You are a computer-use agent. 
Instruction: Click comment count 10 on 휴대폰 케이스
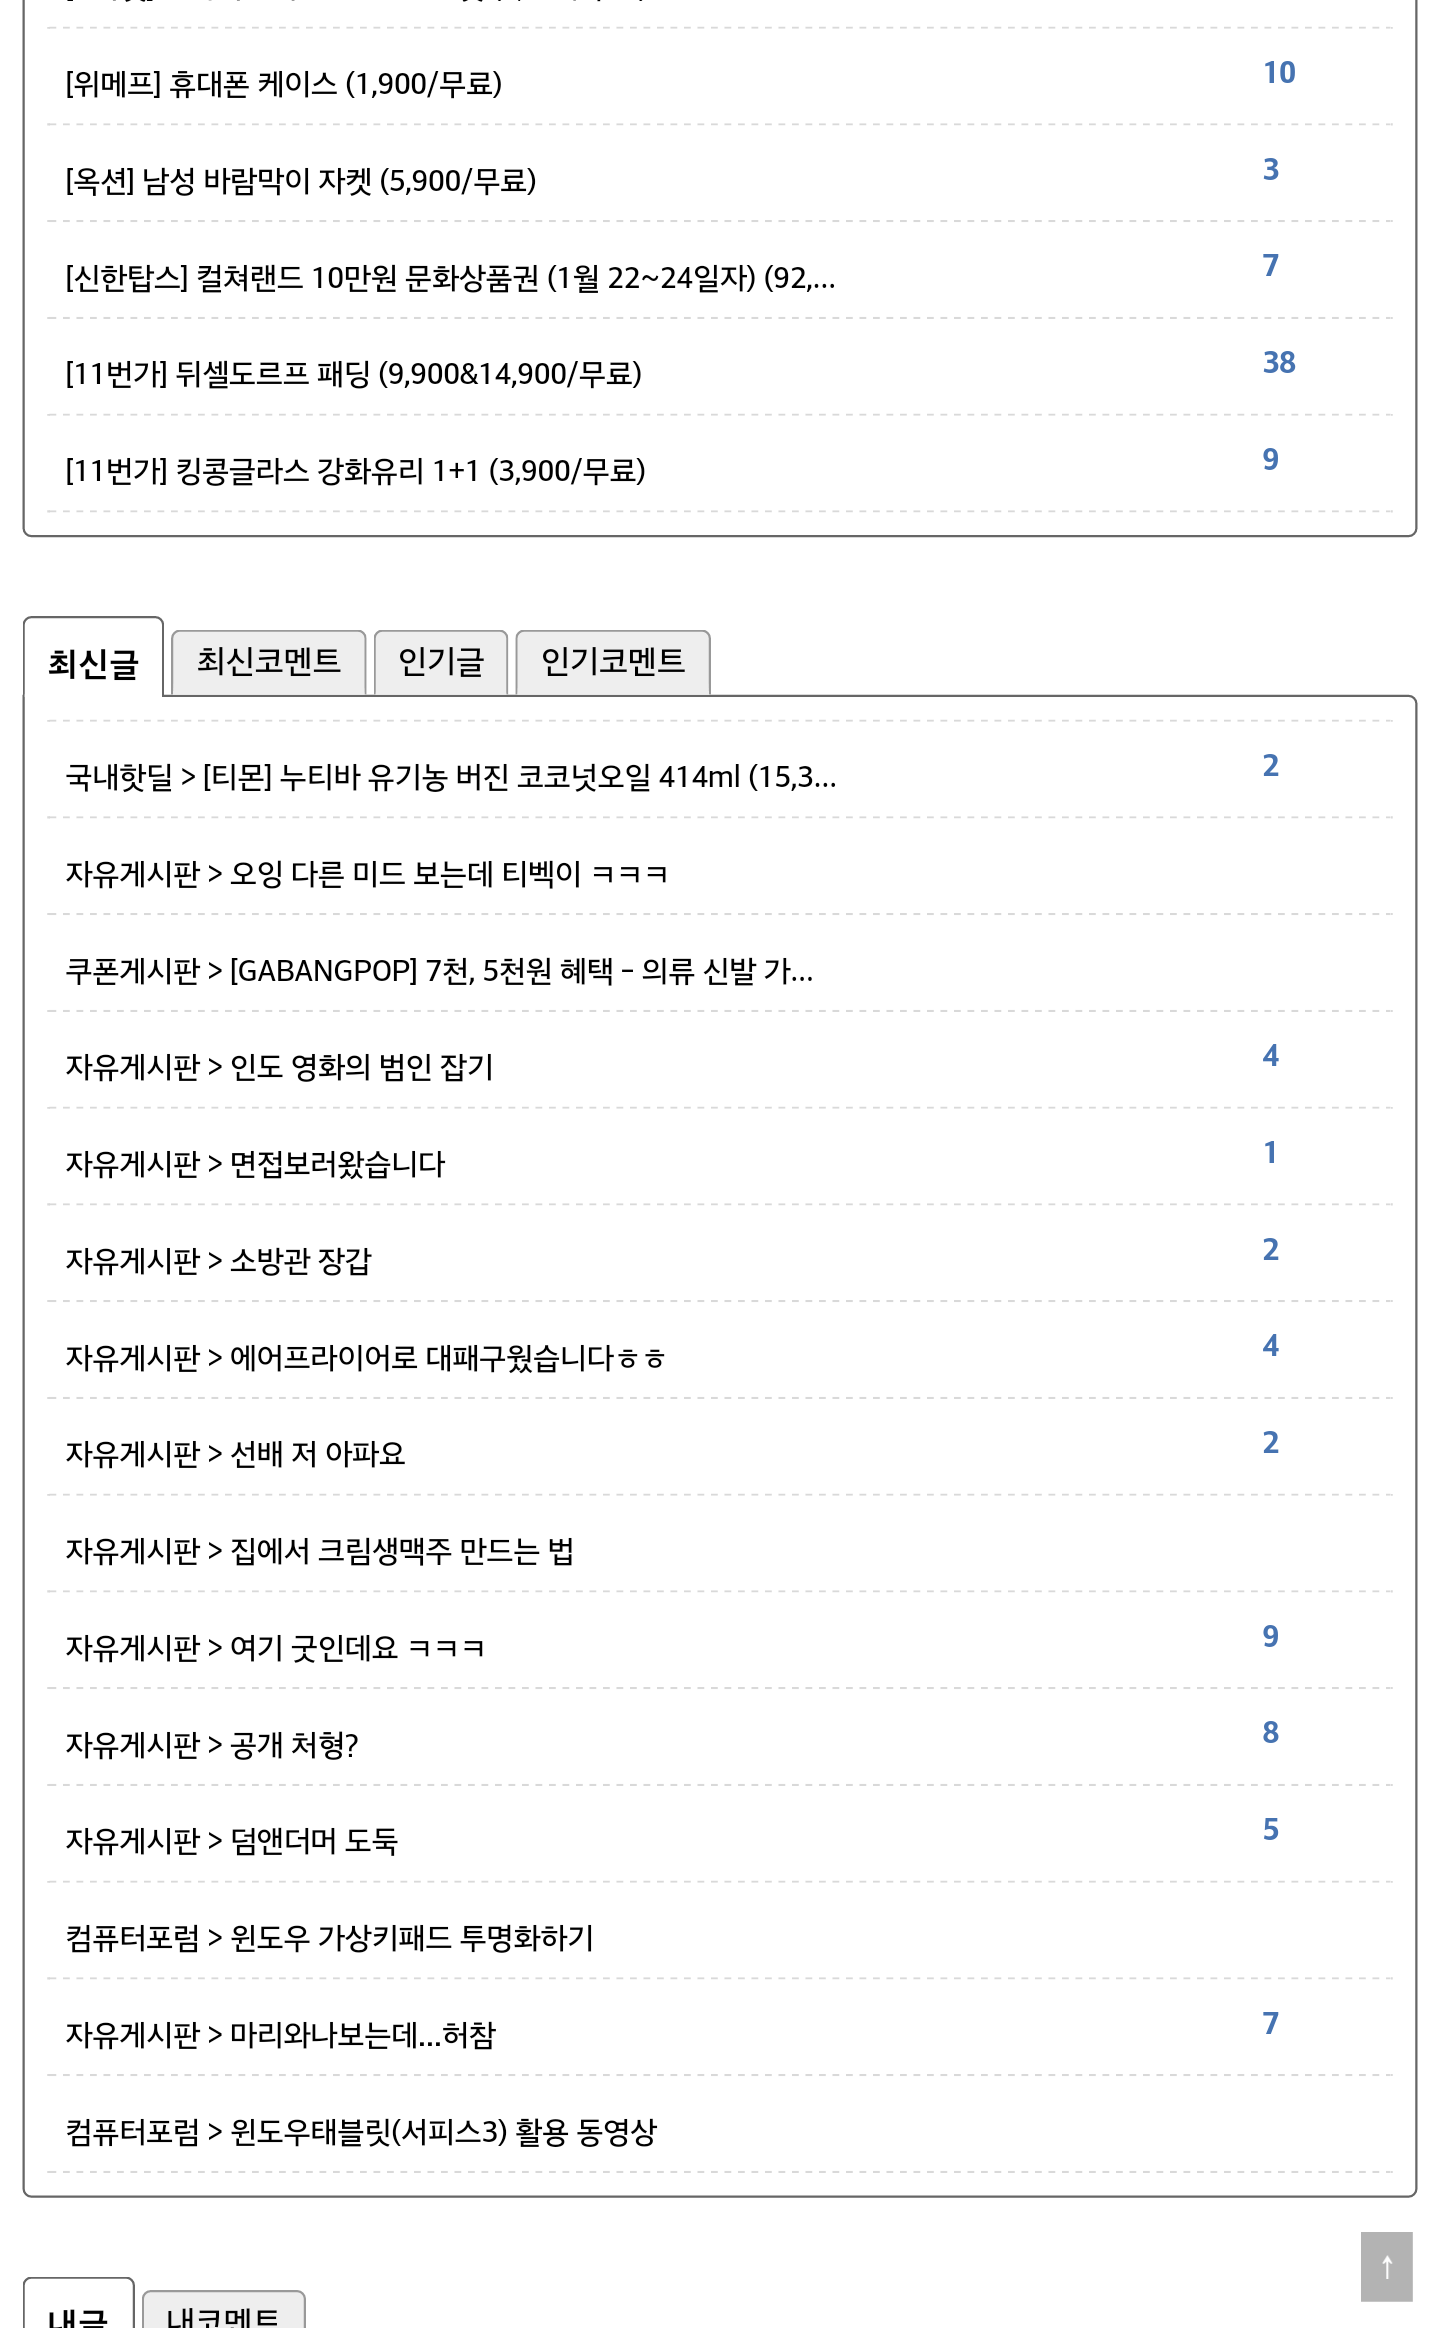pos(1278,72)
